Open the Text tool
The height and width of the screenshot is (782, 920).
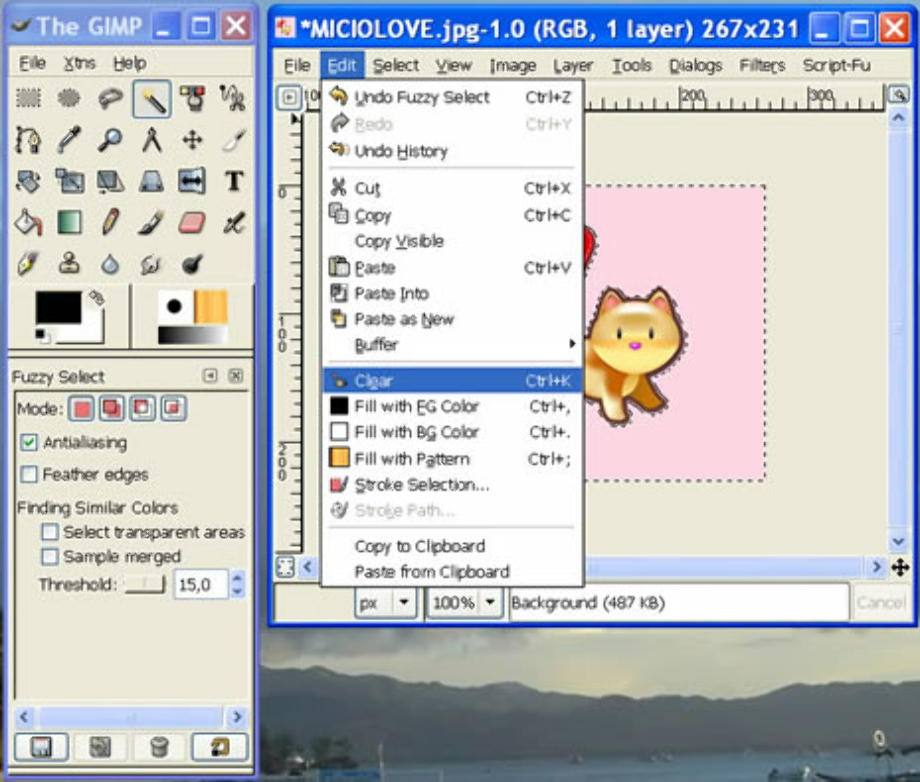click(x=233, y=180)
